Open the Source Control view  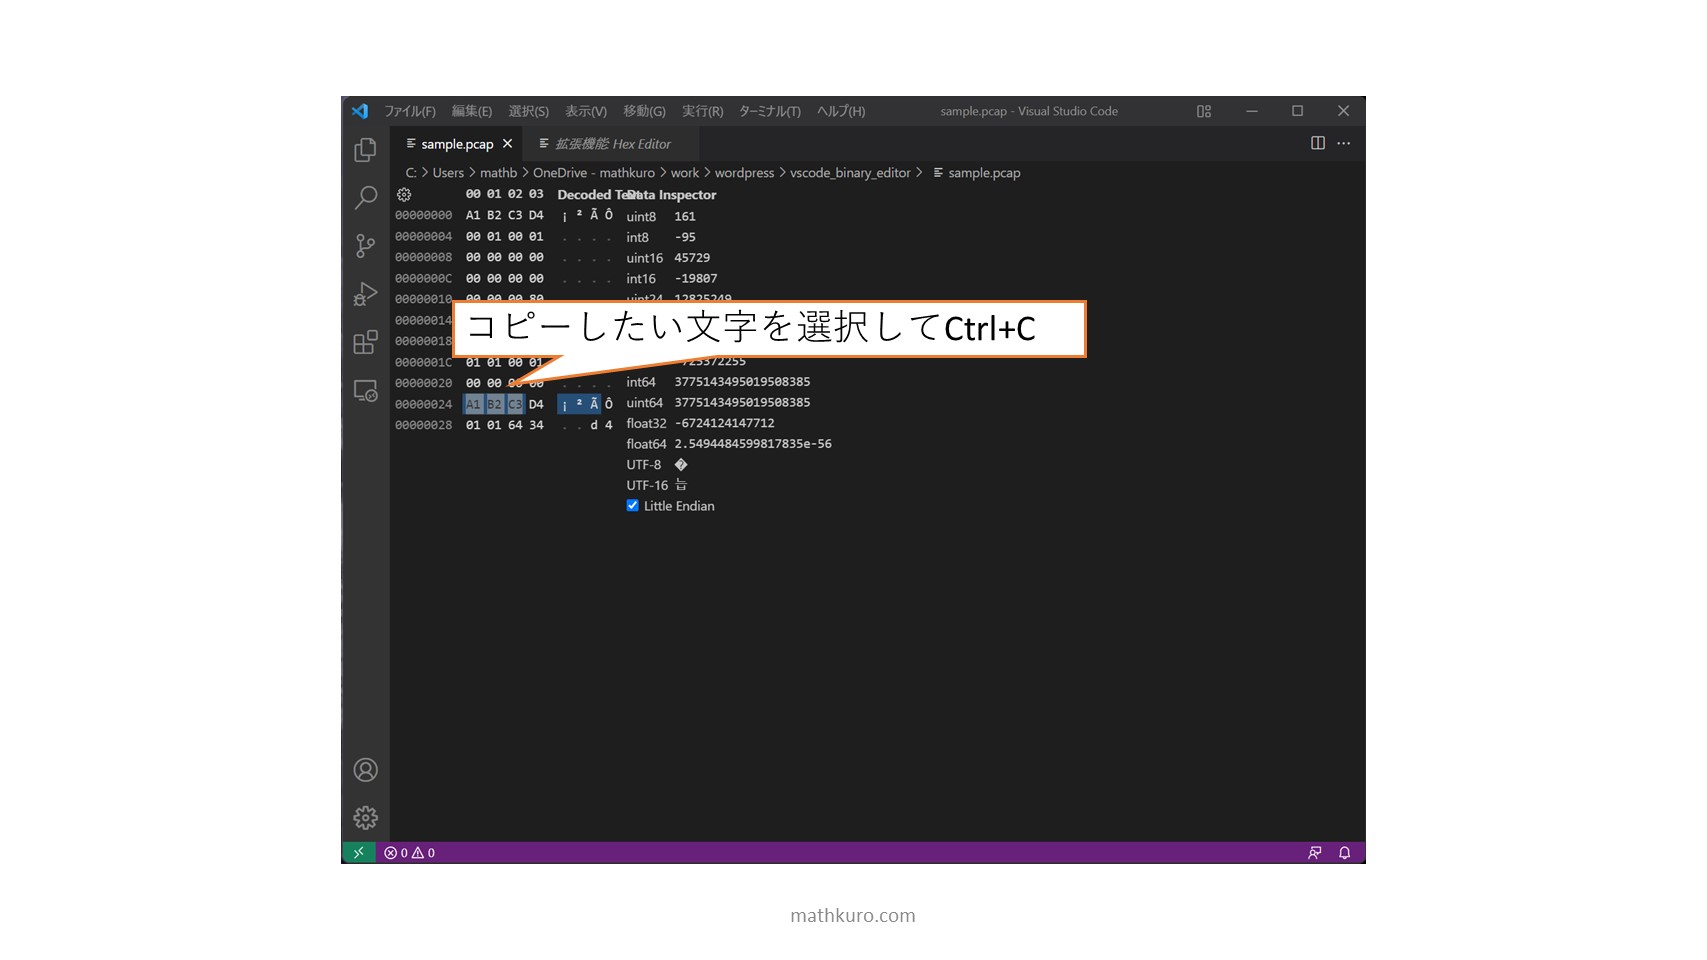pos(365,246)
